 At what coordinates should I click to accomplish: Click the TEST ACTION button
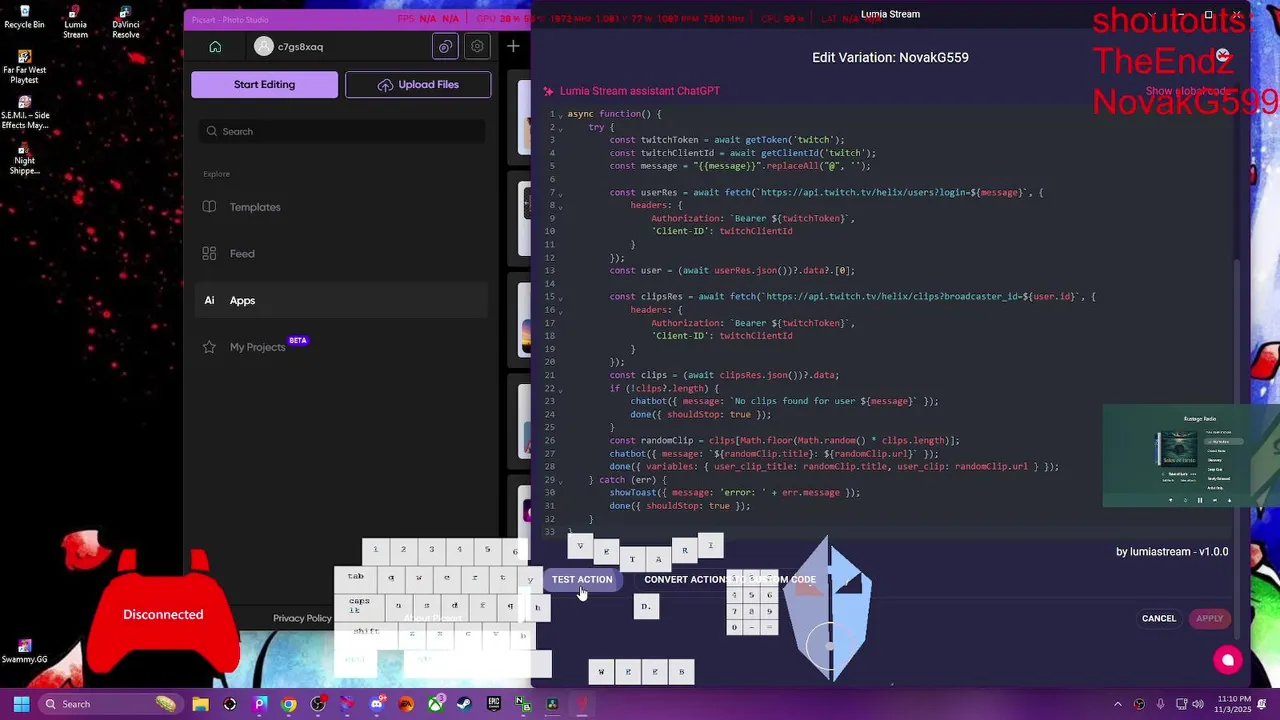pos(582,579)
